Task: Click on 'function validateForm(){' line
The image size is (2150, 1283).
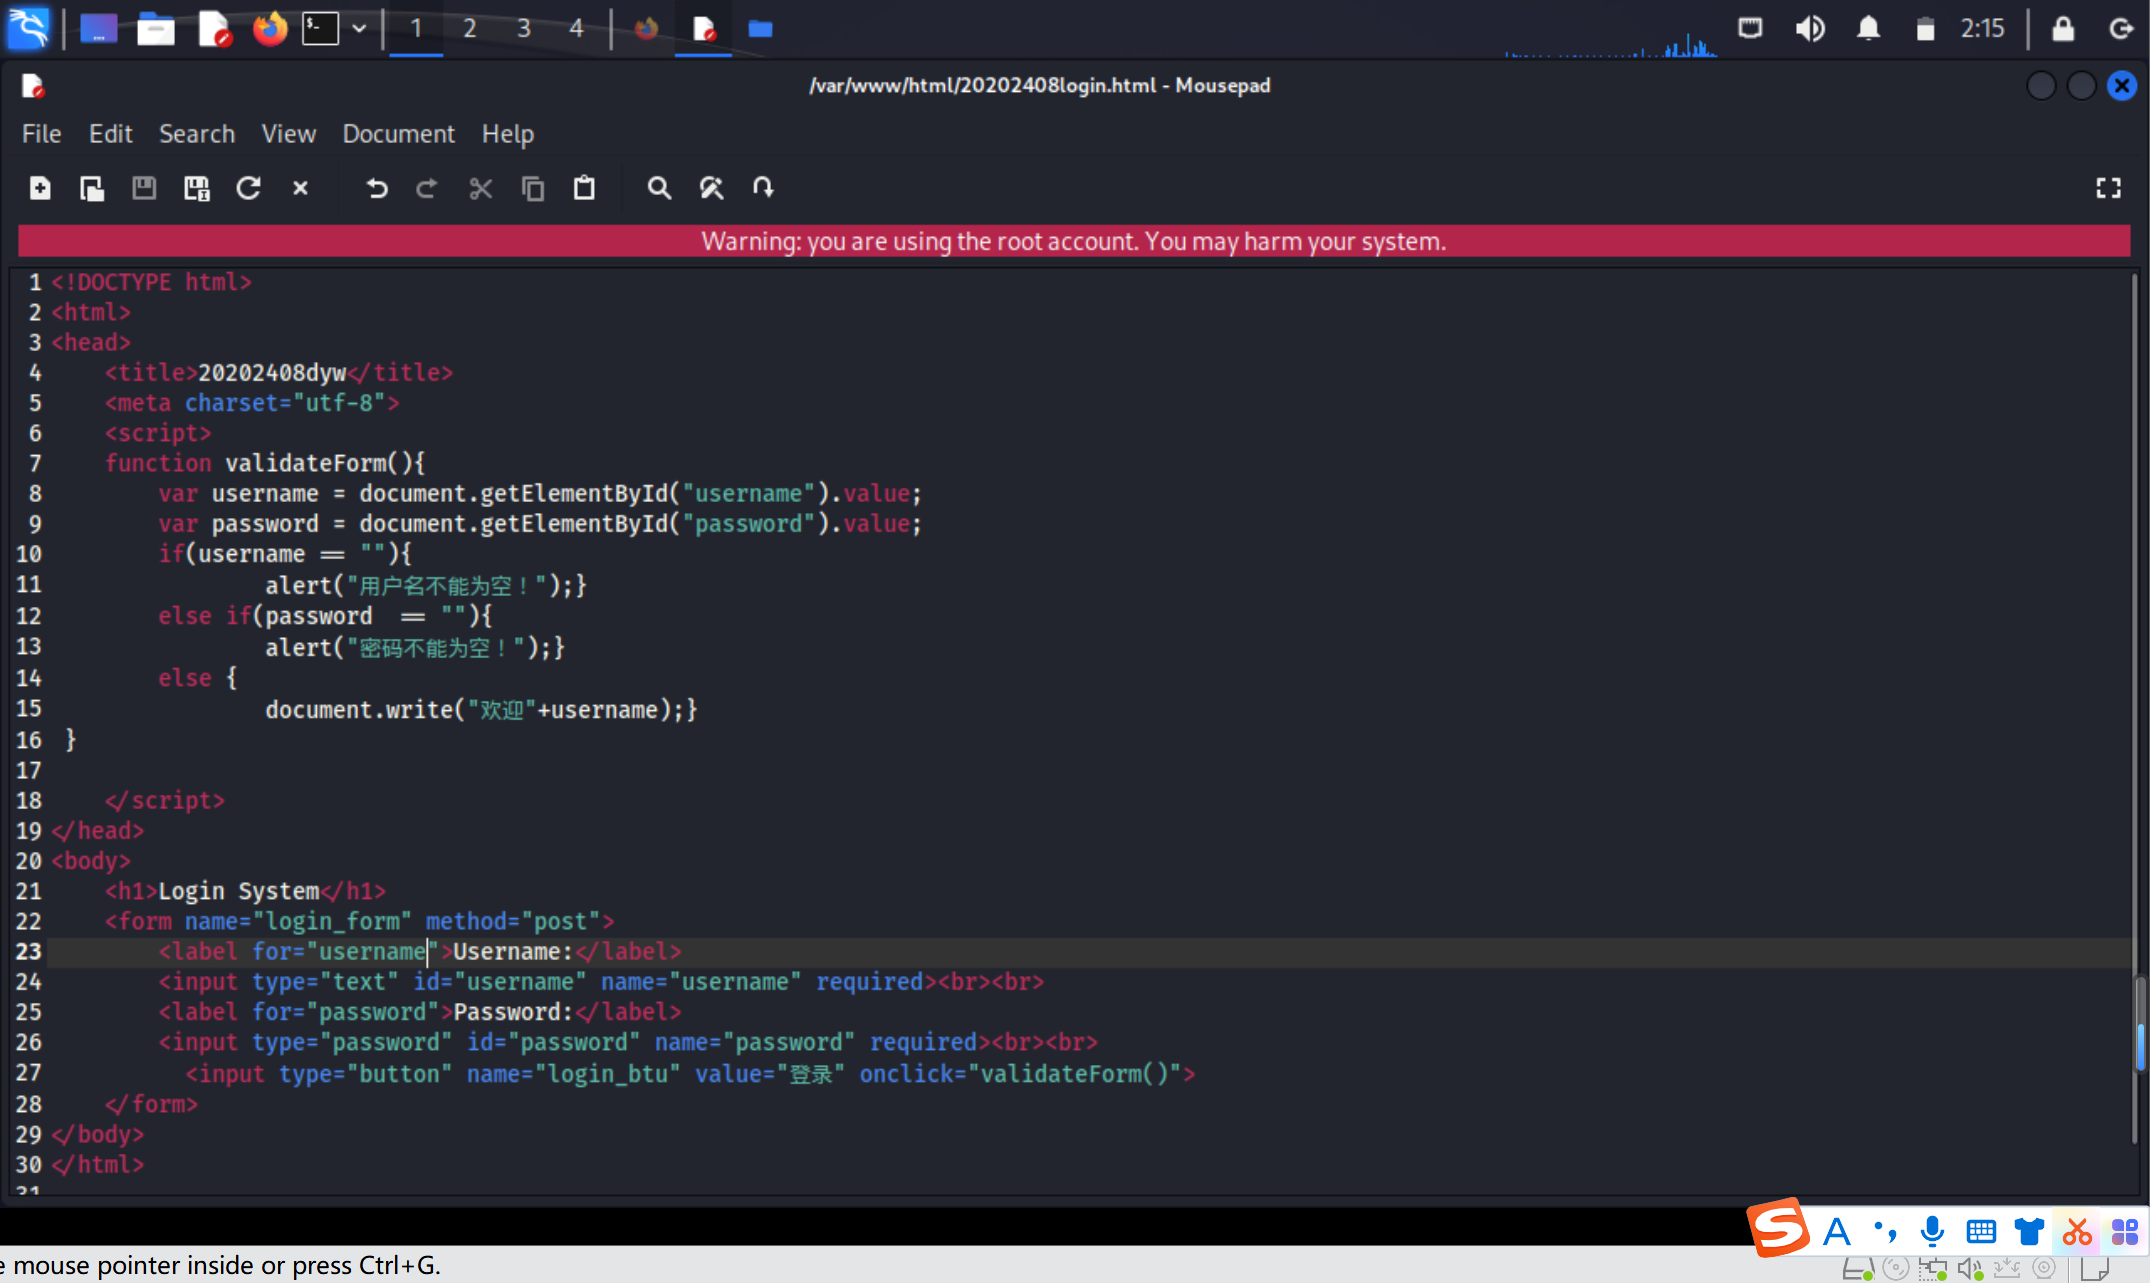Action: 265,463
